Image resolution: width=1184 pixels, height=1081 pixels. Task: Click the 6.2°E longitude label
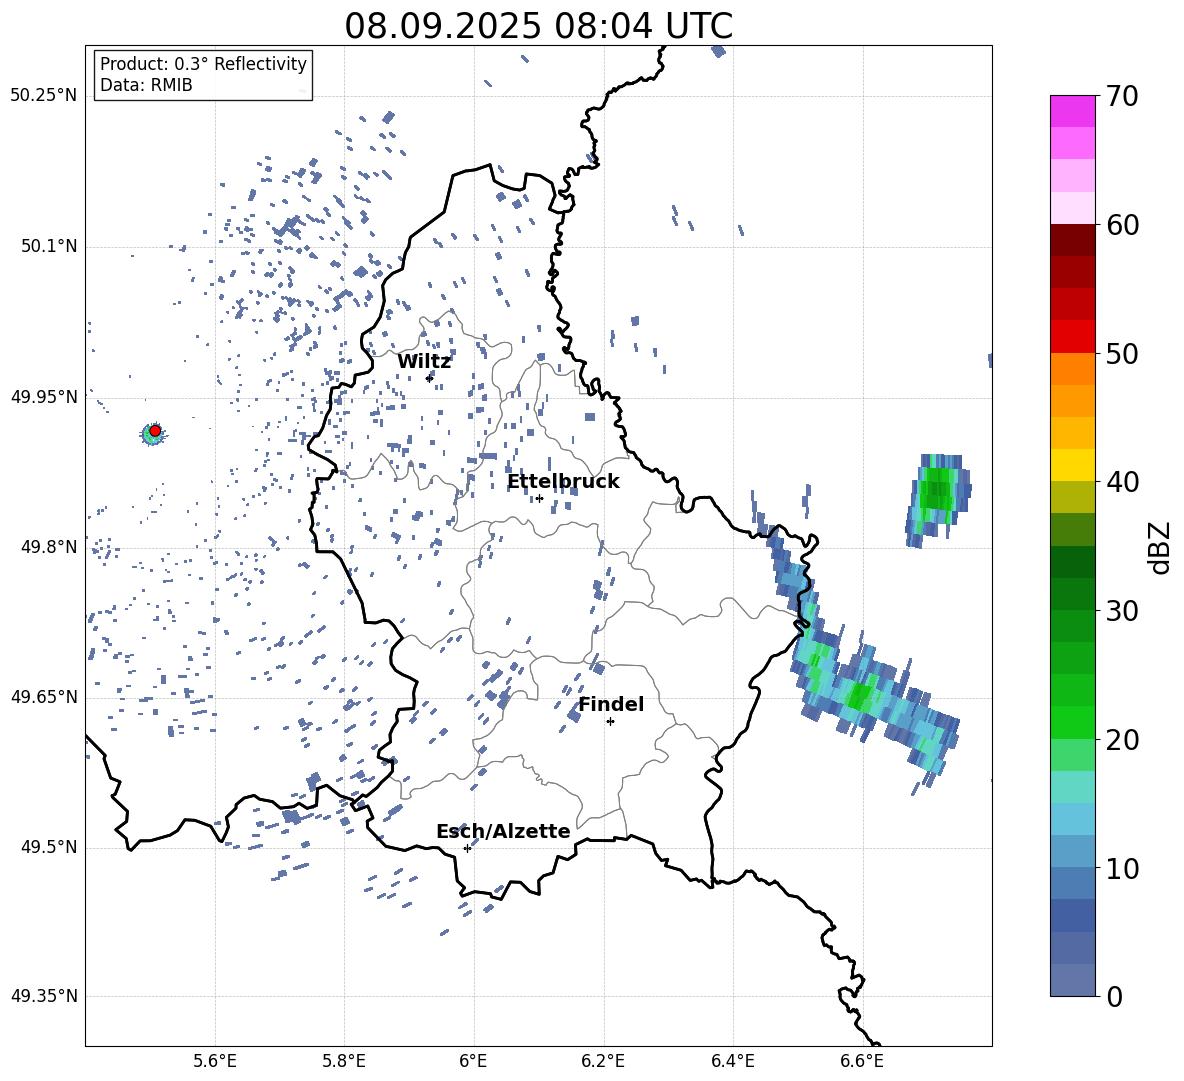[x=603, y=1061]
